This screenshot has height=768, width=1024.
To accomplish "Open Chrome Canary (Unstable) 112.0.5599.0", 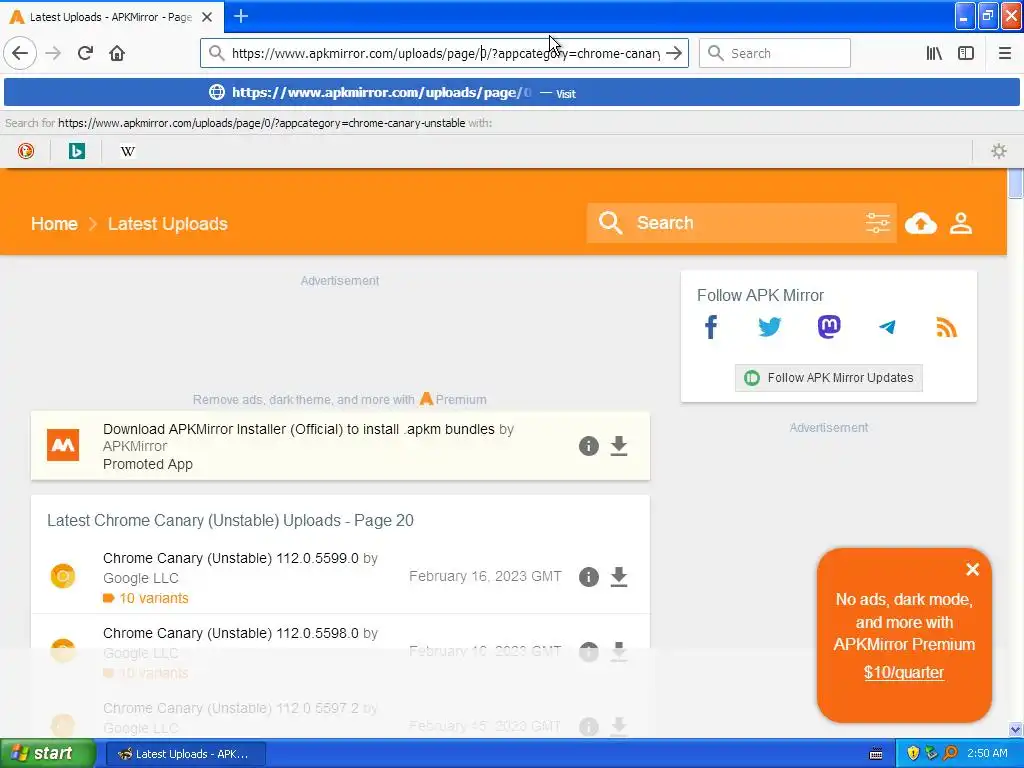I will click(231, 558).
